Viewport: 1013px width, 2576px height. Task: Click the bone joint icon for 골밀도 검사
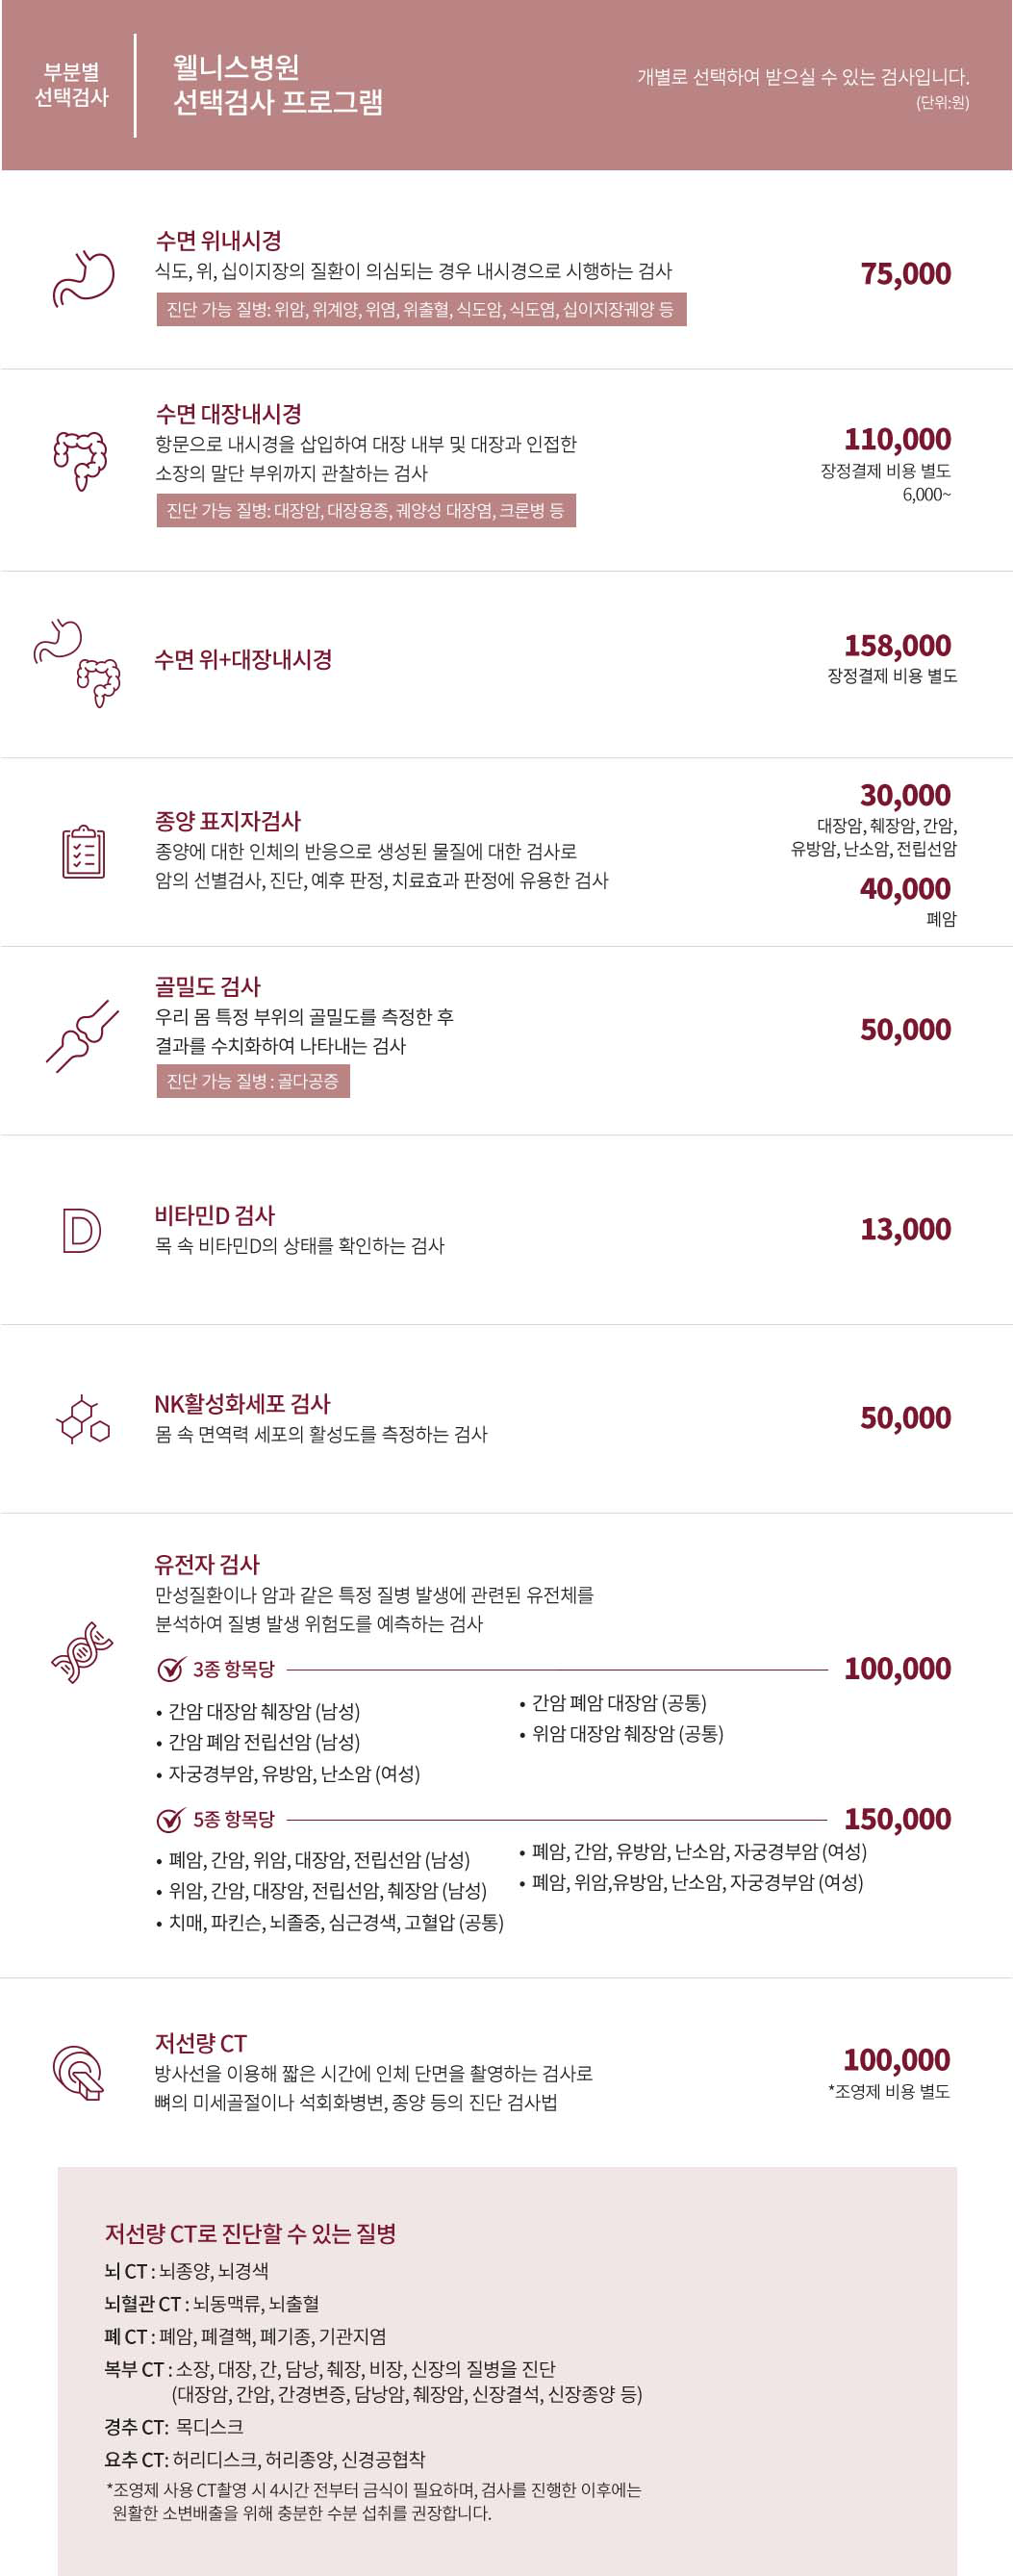(82, 1036)
